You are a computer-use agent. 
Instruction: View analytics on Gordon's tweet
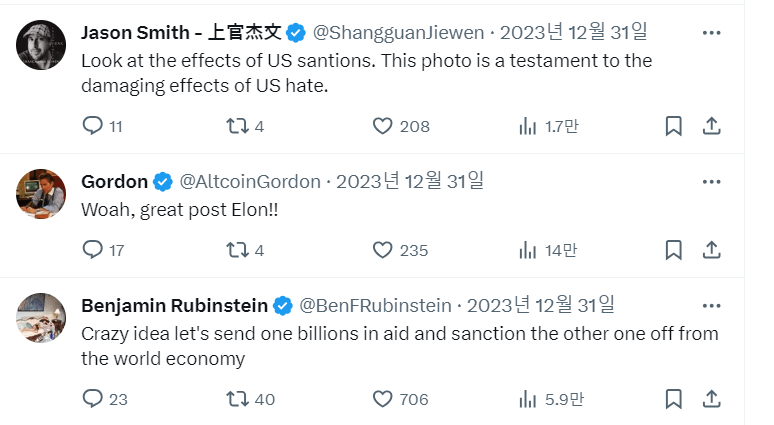tap(527, 250)
